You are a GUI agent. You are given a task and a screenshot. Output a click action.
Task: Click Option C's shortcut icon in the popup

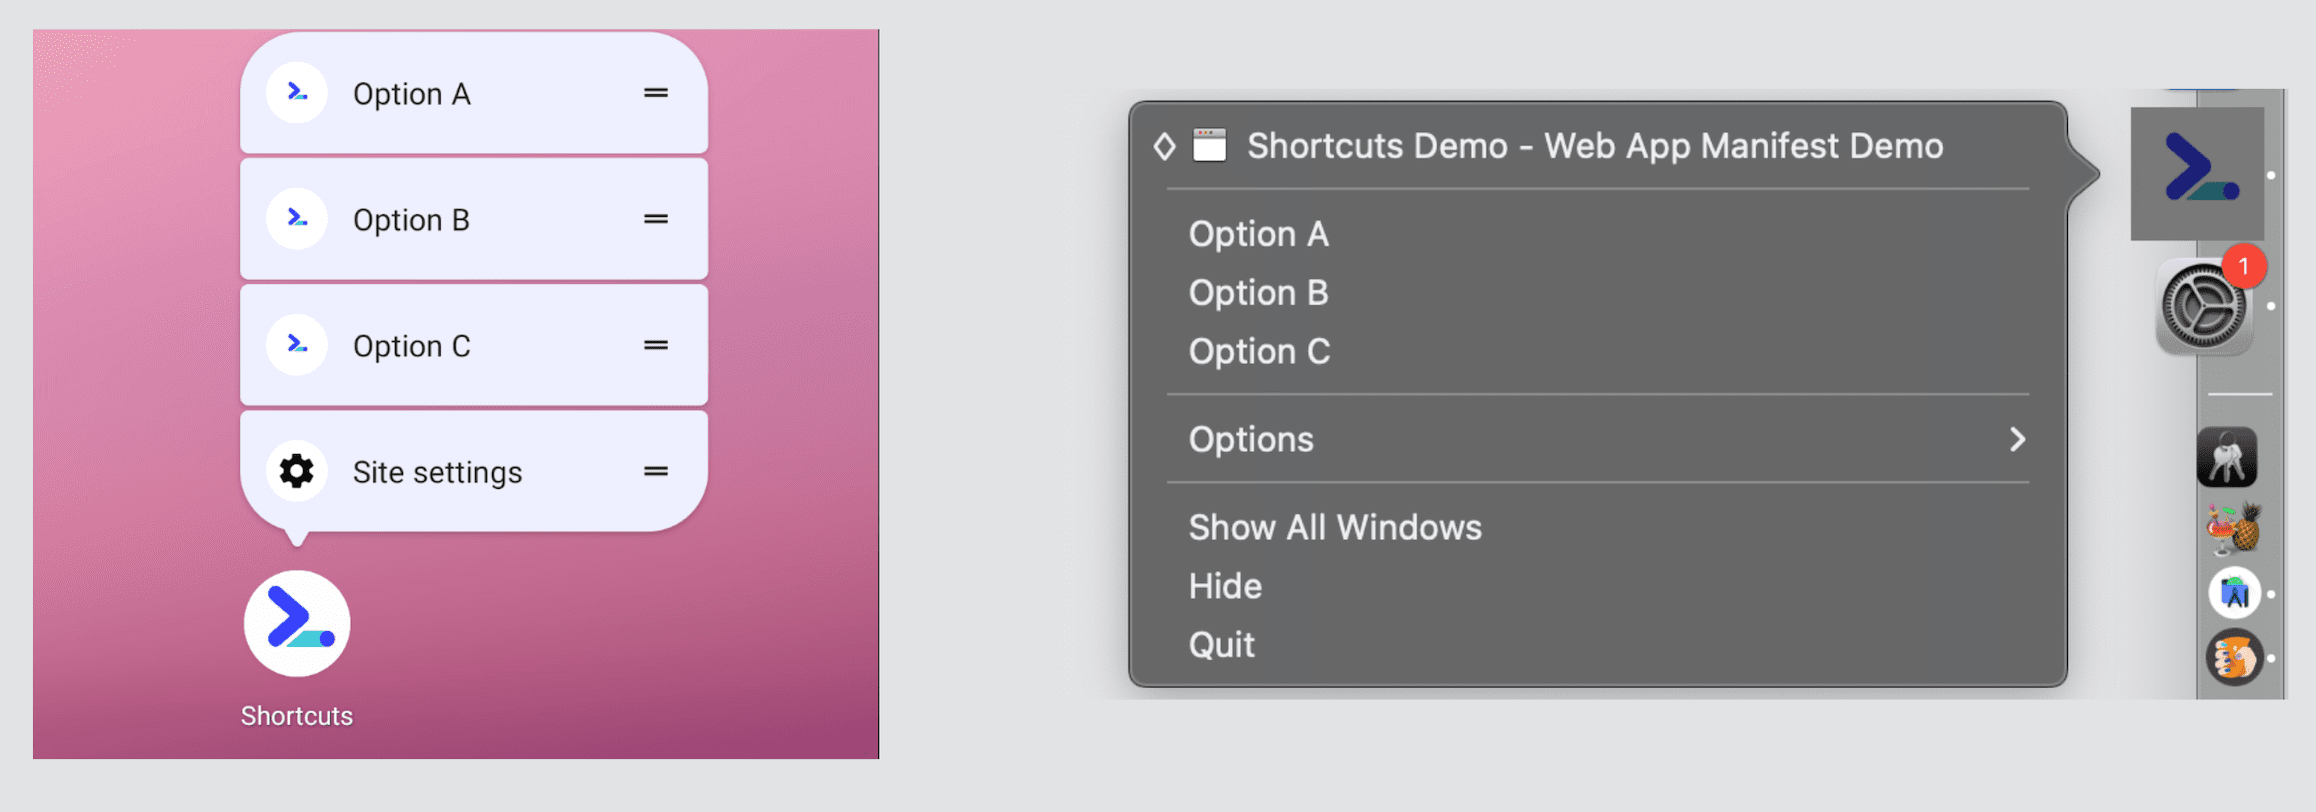pos(296,344)
